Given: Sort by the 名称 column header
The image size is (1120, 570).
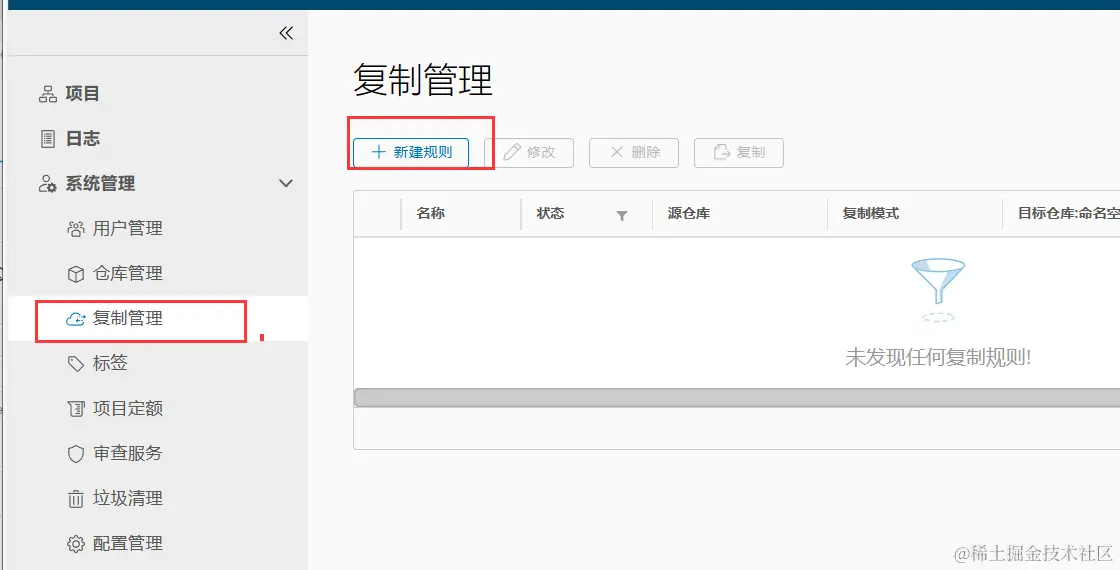Looking at the screenshot, I should tap(431, 214).
